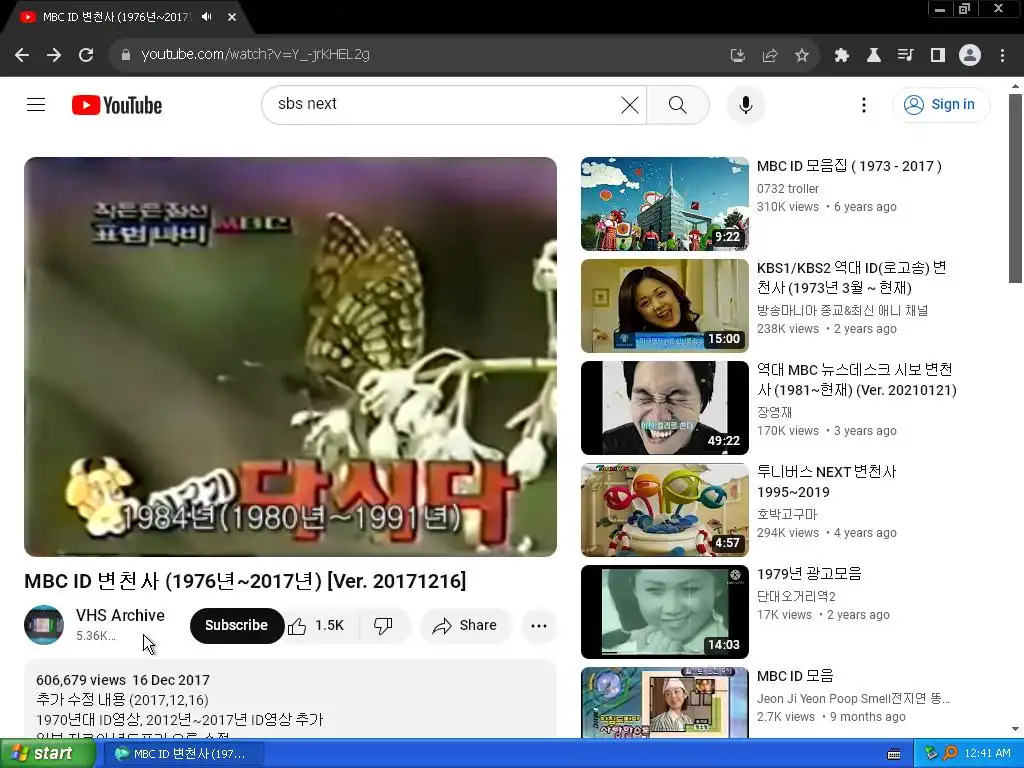Open 'MBC ID 모음집 ( 1973 - 2017 )' title
This screenshot has height=768, width=1024.
[x=849, y=166]
